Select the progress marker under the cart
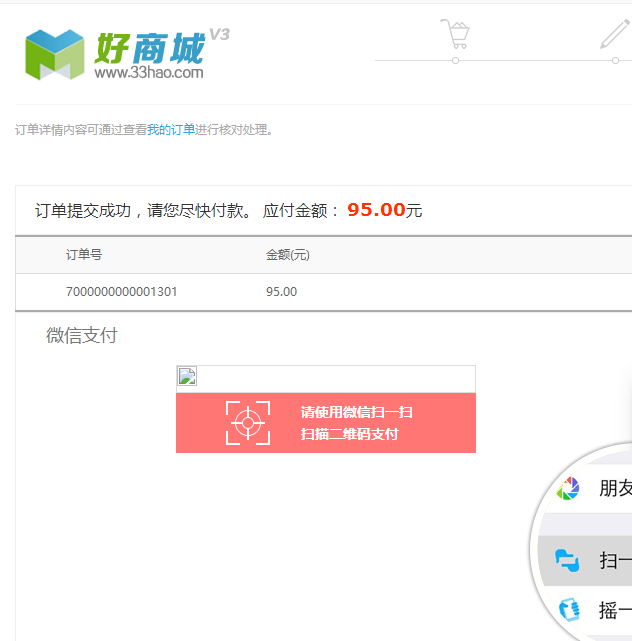Image resolution: width=632 pixels, height=641 pixels. pos(455,61)
